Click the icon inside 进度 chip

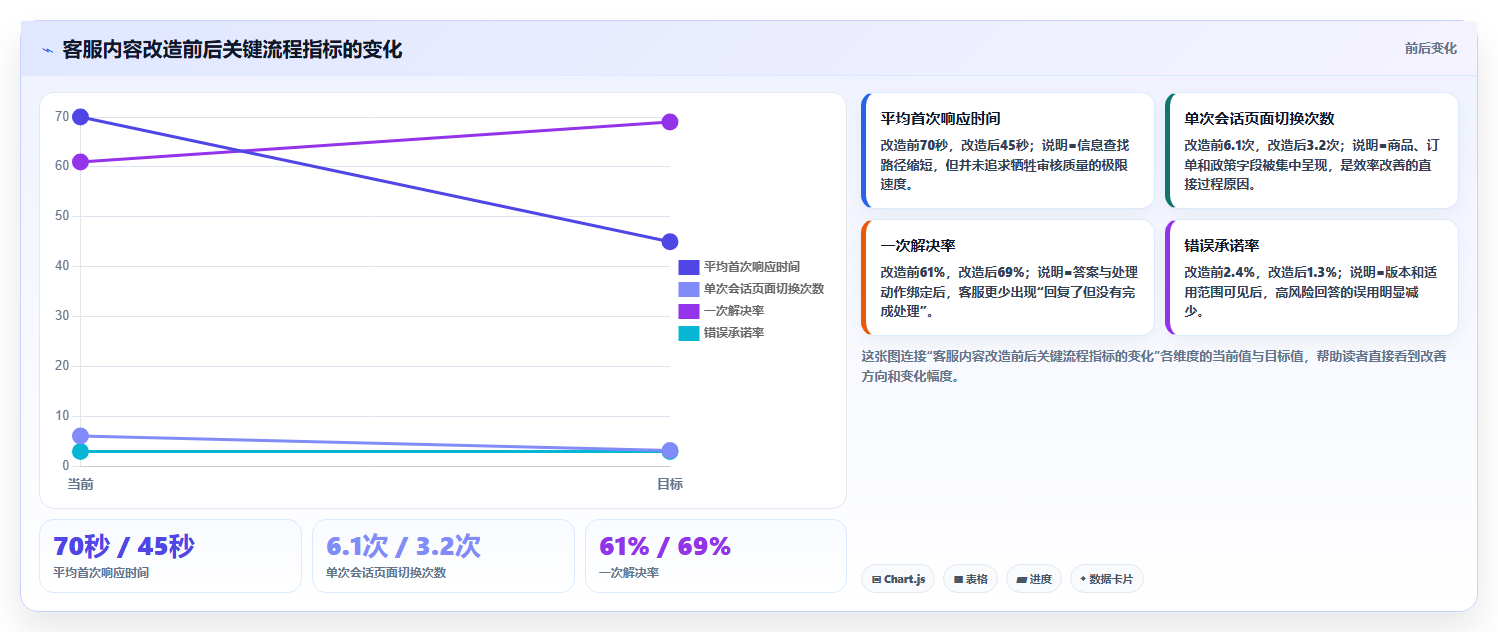tap(1021, 579)
